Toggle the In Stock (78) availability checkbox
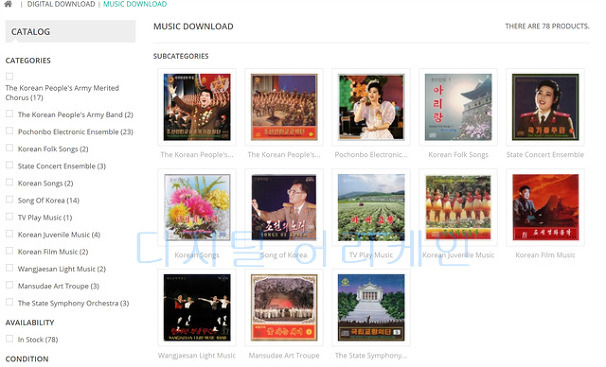The image size is (606, 367). [10, 339]
